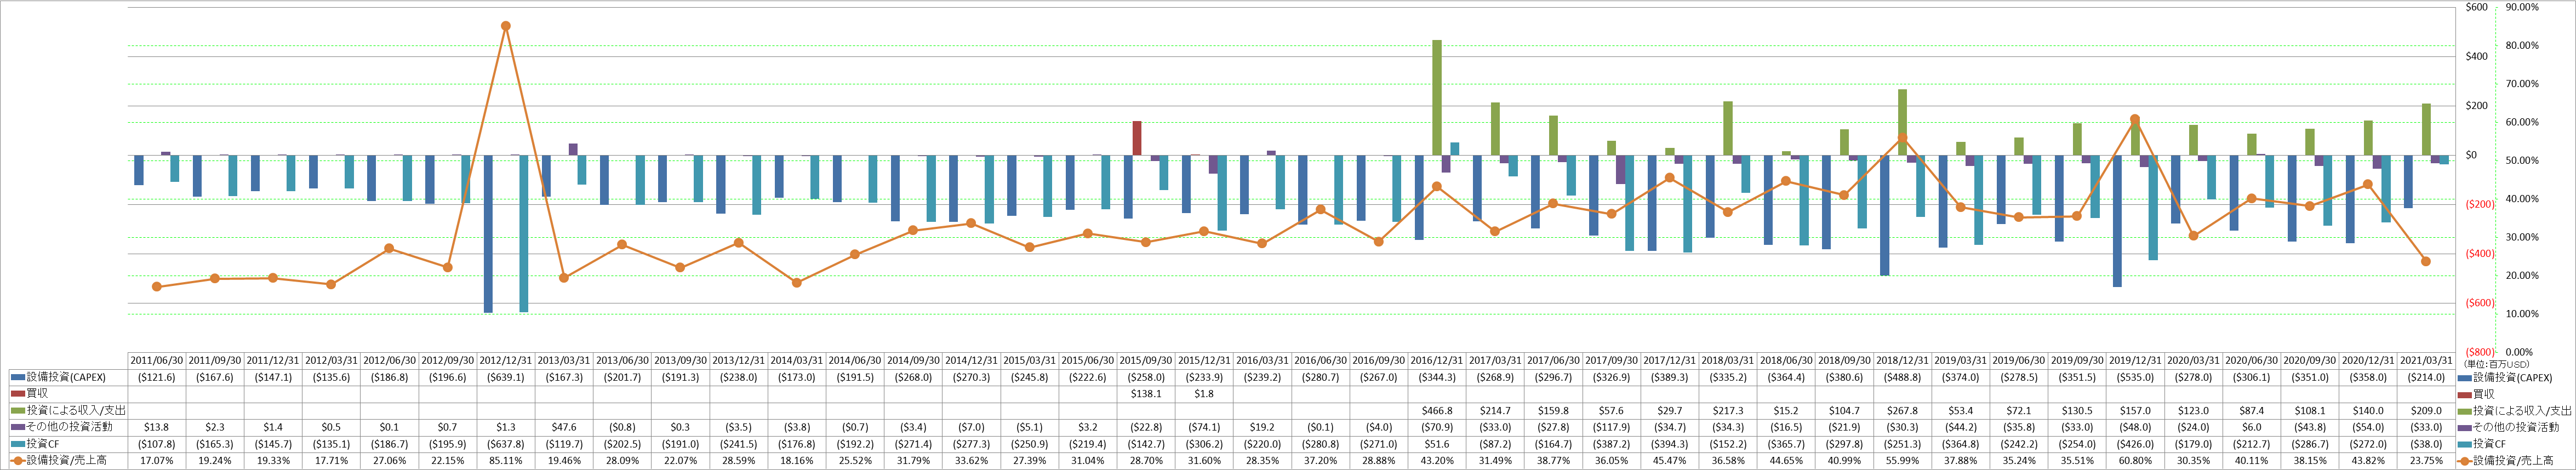
Task: Click red 買収 swatch at row start
Action: [17, 394]
